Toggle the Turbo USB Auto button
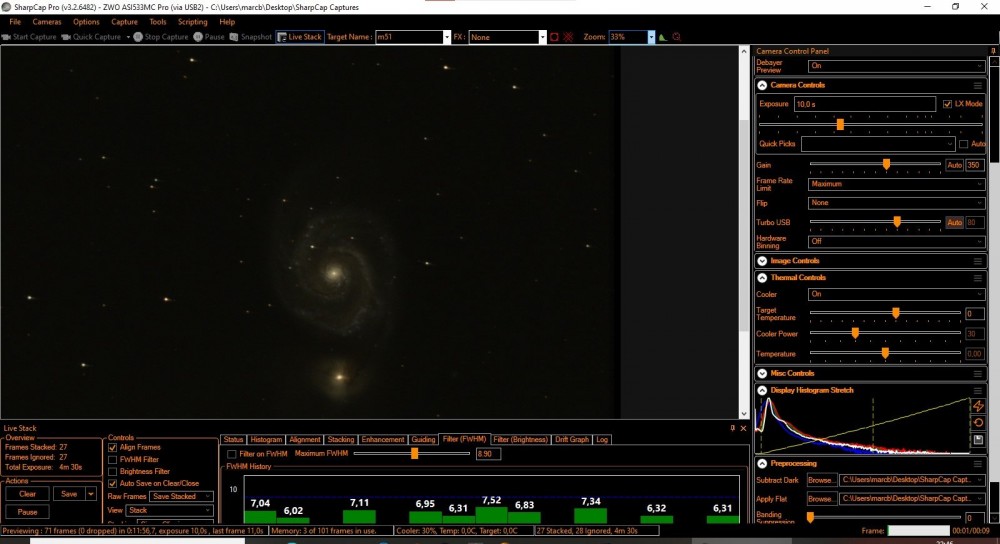This screenshot has height=544, width=1000. 954,223
